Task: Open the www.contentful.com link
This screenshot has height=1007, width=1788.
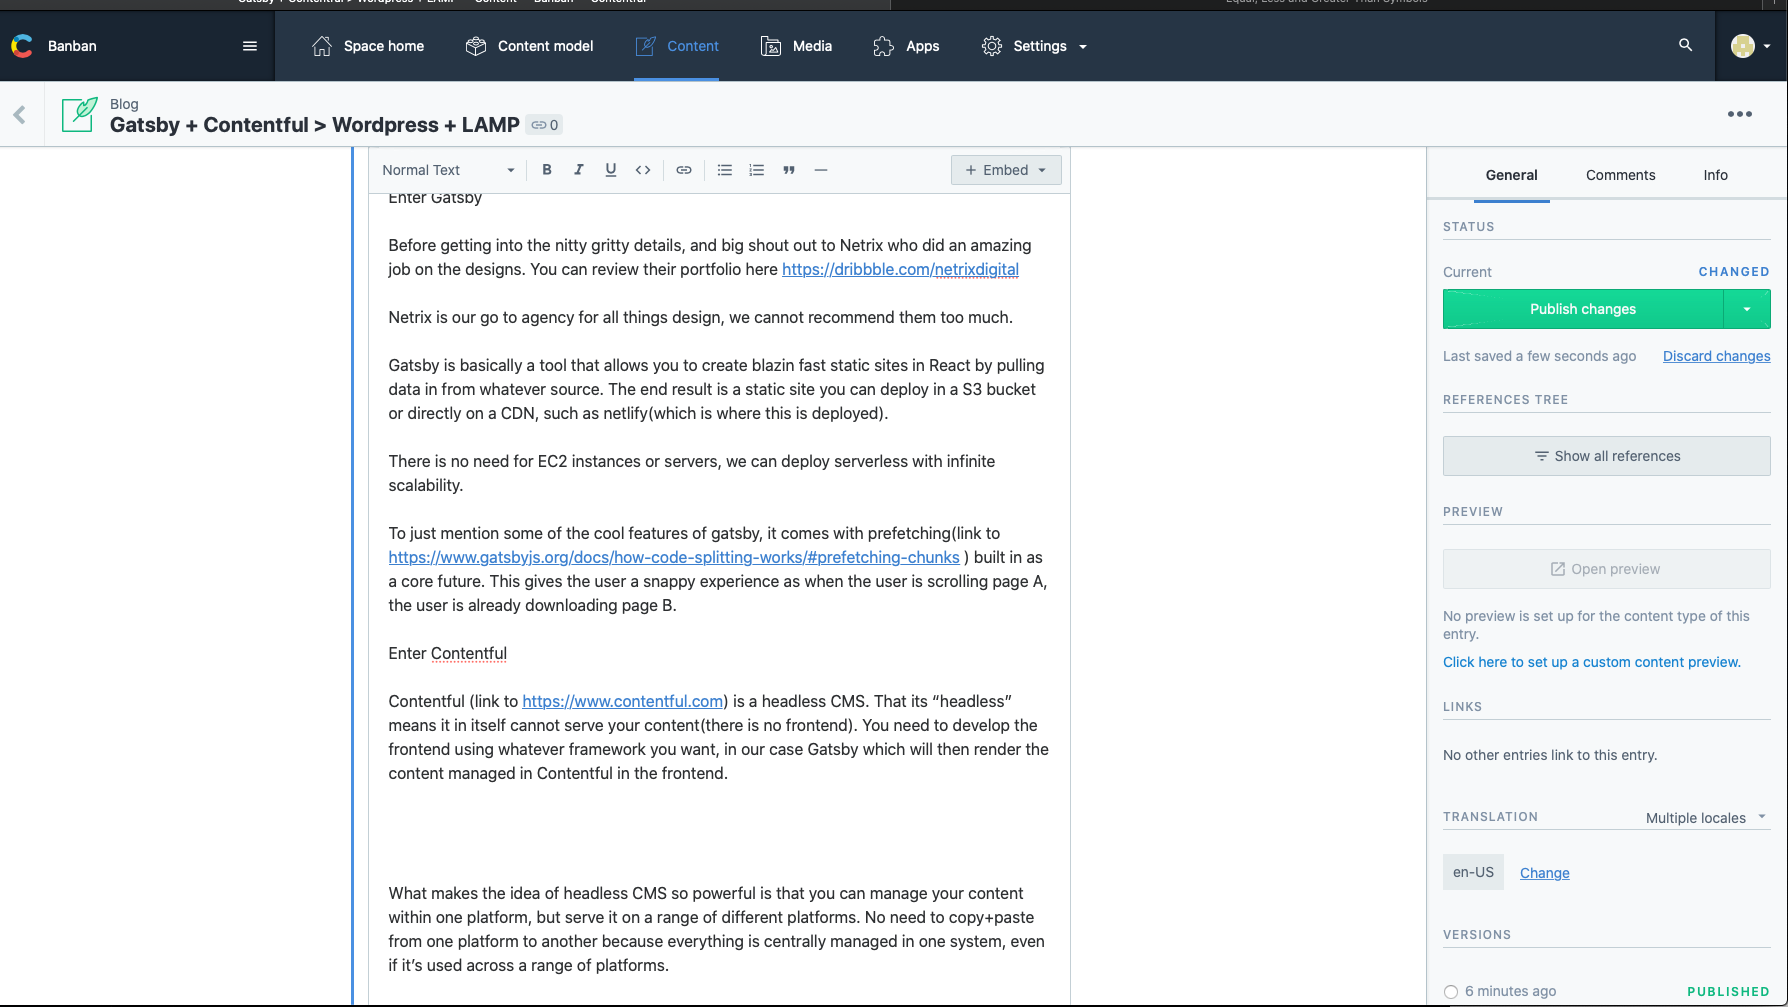Action: (622, 701)
